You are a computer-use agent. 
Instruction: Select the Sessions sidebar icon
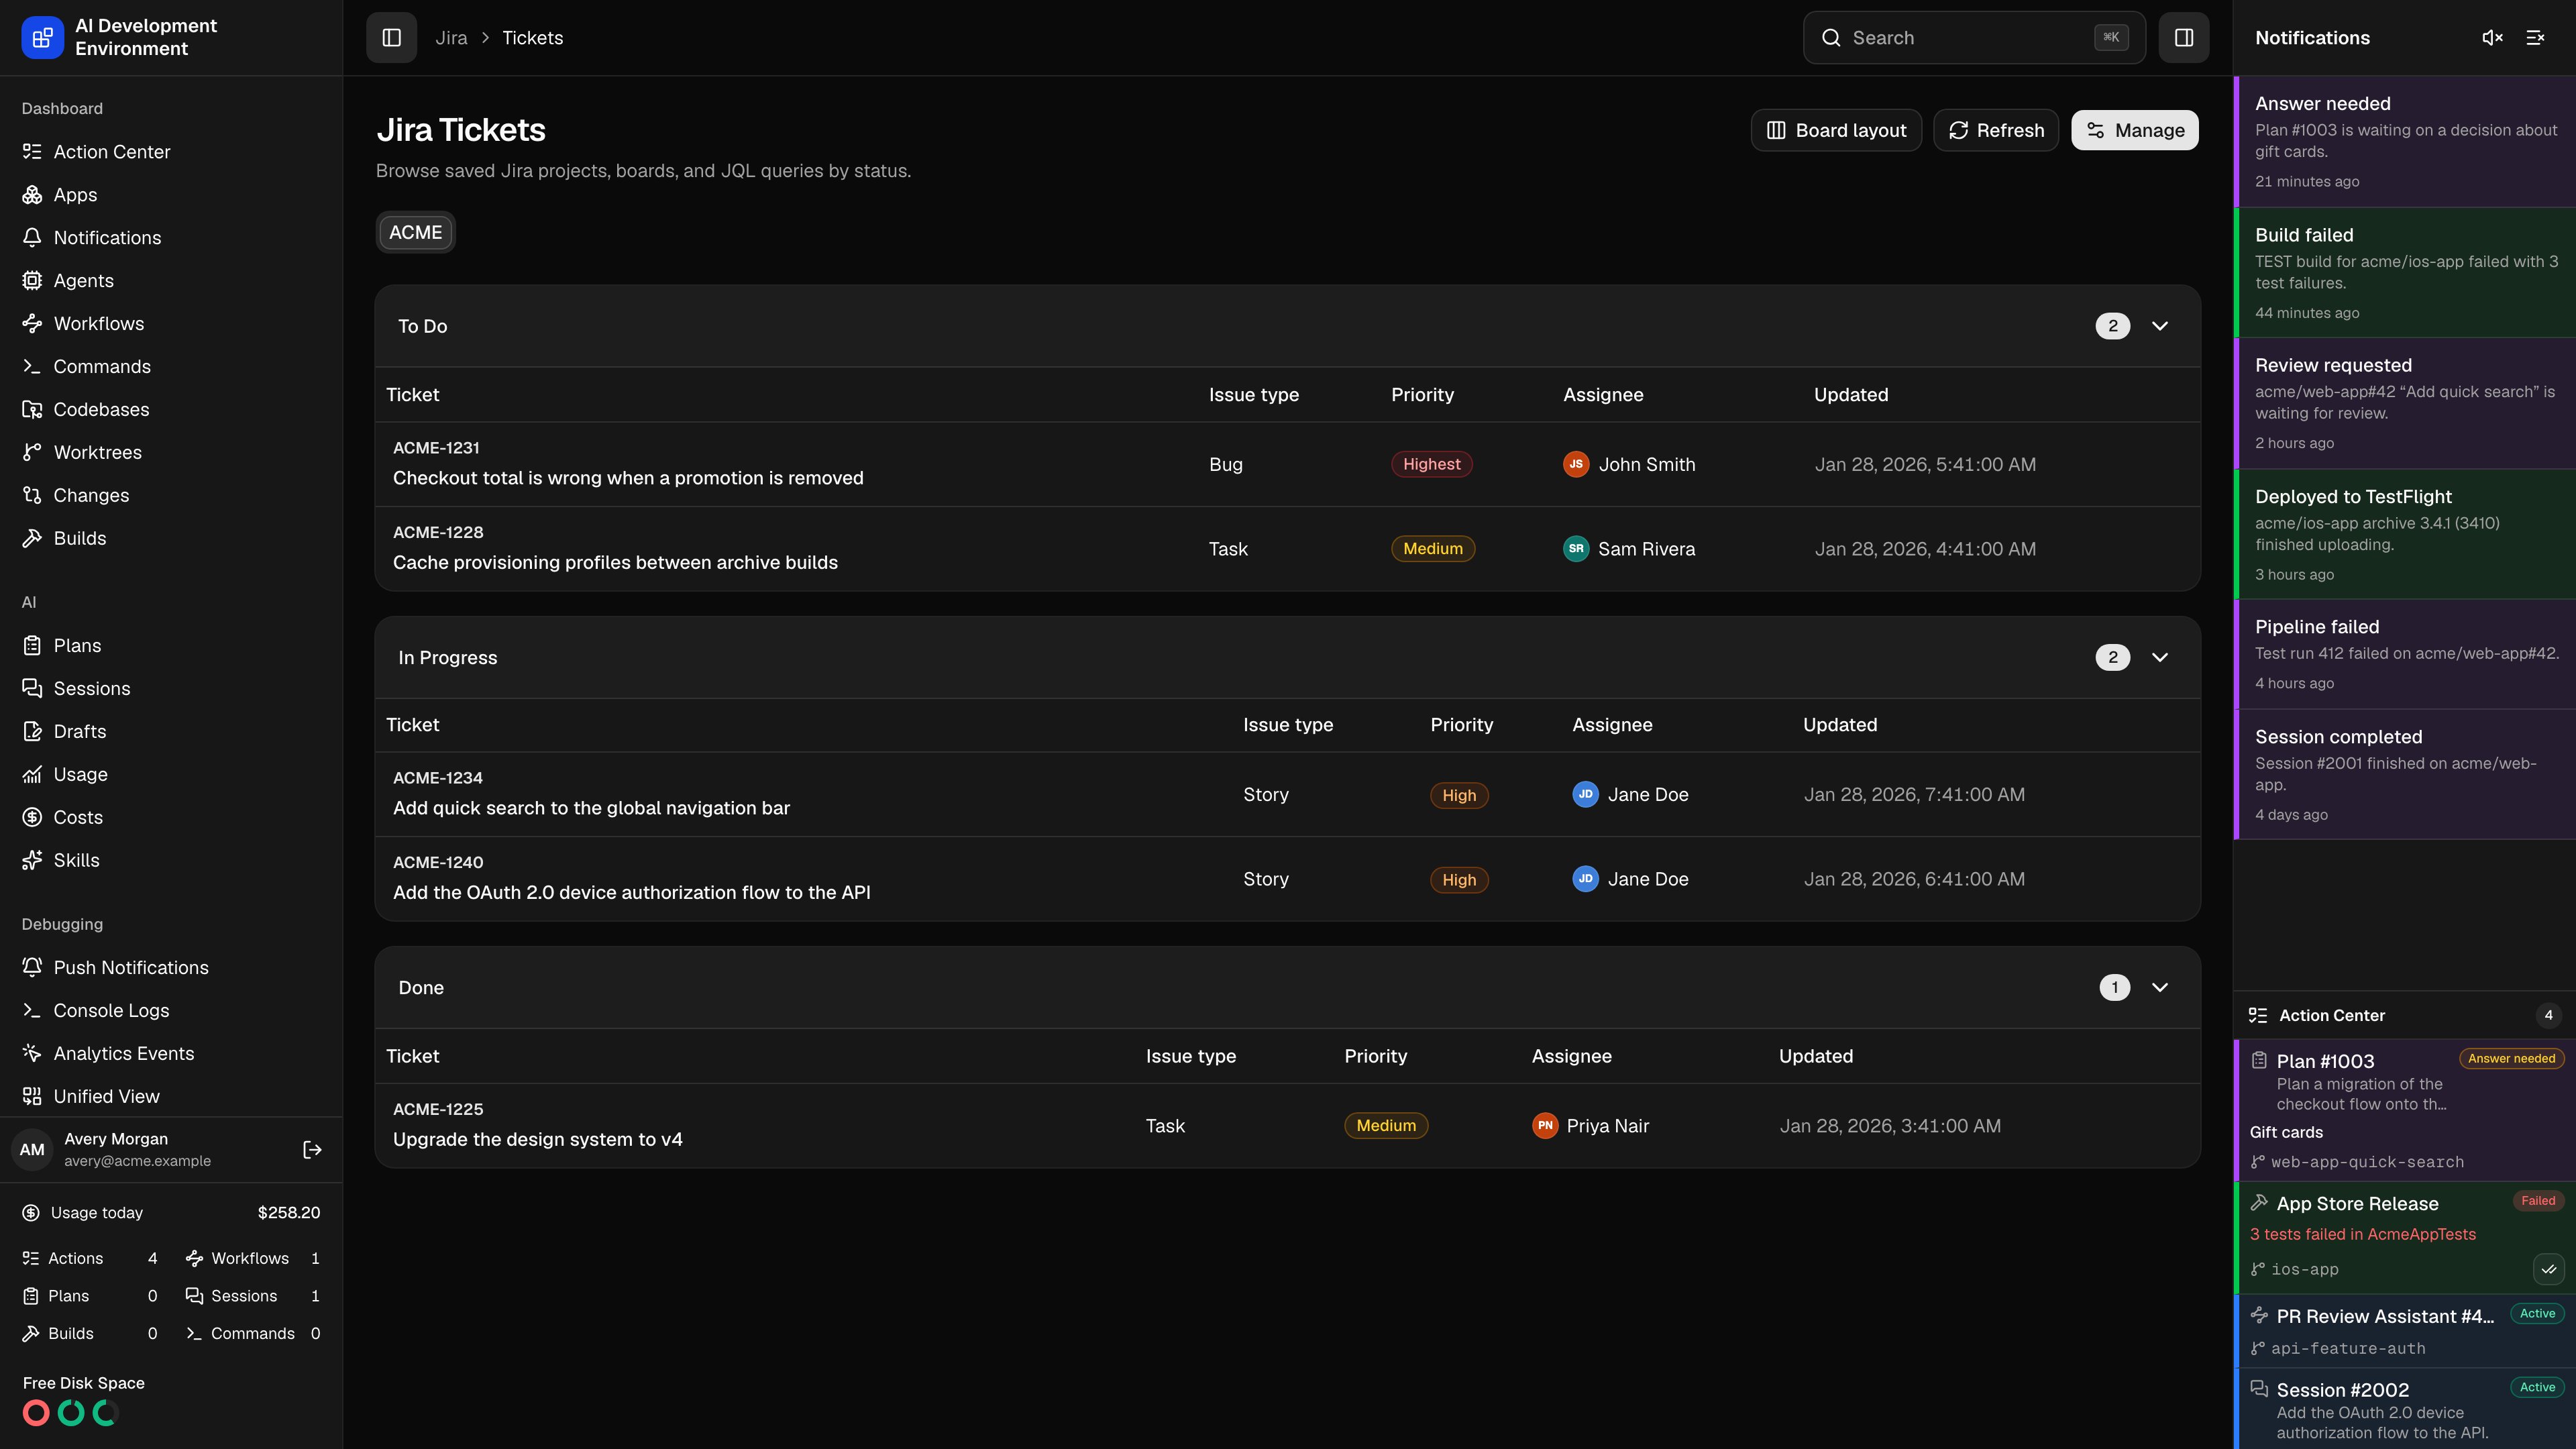32,689
